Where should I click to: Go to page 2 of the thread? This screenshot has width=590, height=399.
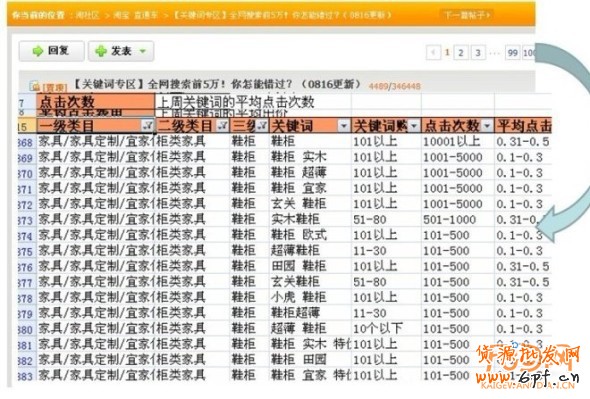461,52
